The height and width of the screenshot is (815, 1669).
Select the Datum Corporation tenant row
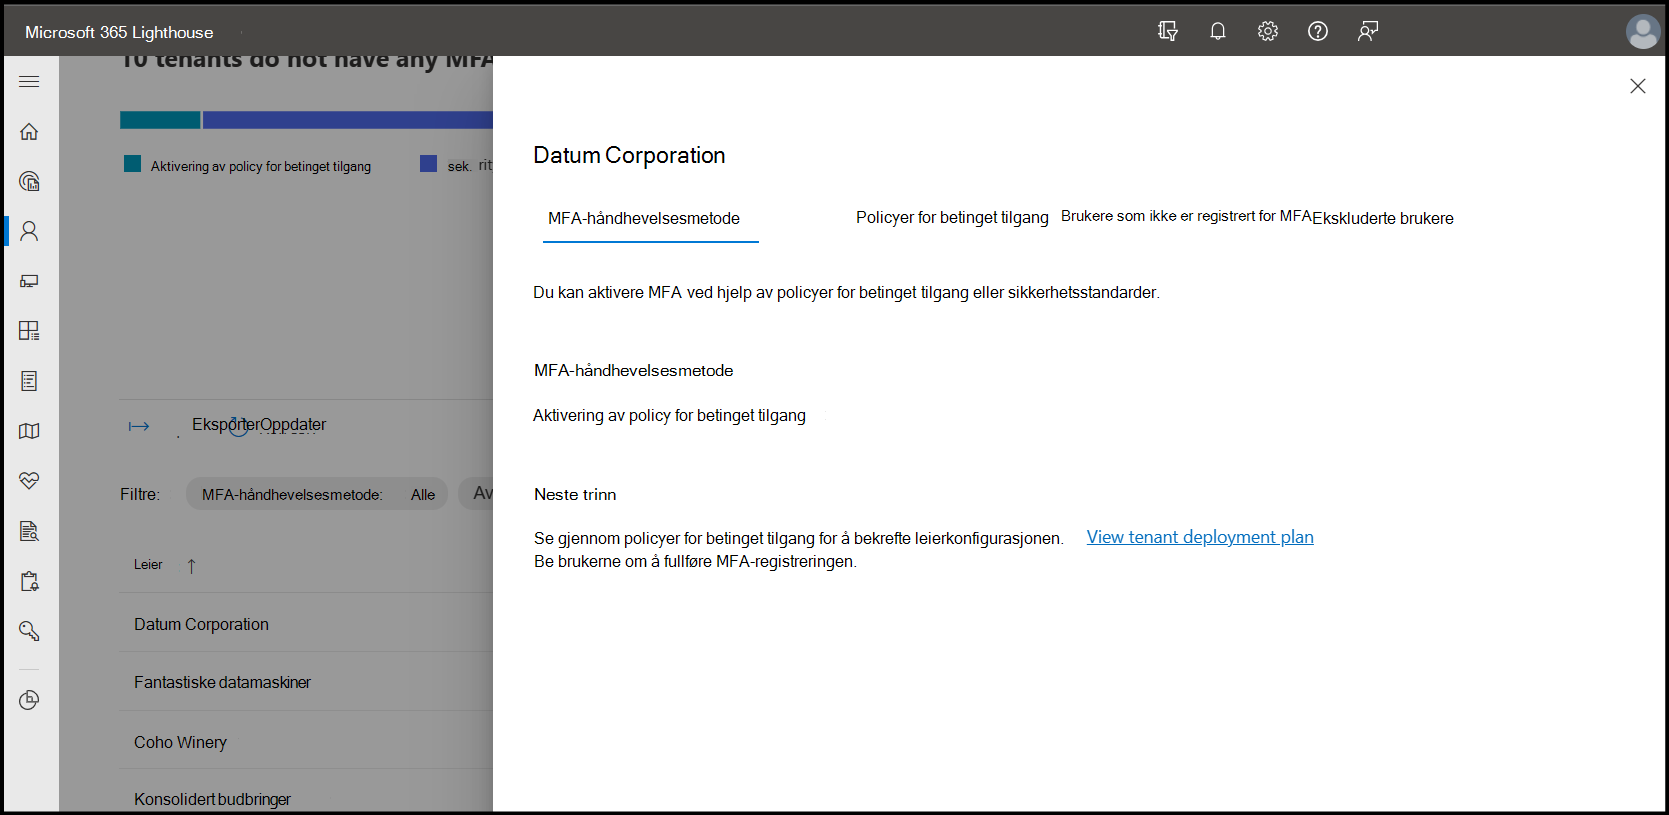point(306,624)
